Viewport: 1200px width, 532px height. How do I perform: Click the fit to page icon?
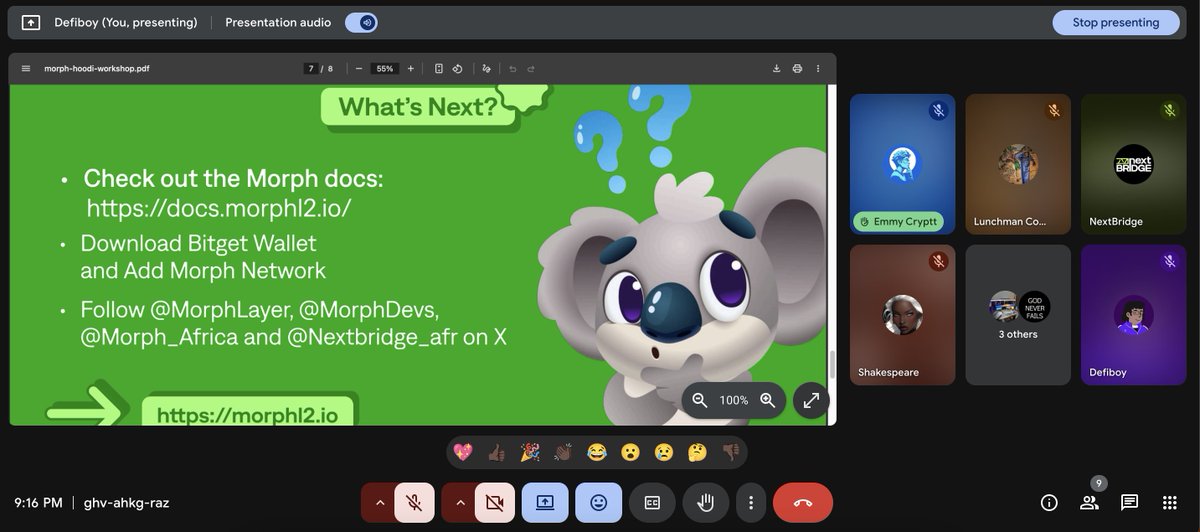click(x=439, y=69)
